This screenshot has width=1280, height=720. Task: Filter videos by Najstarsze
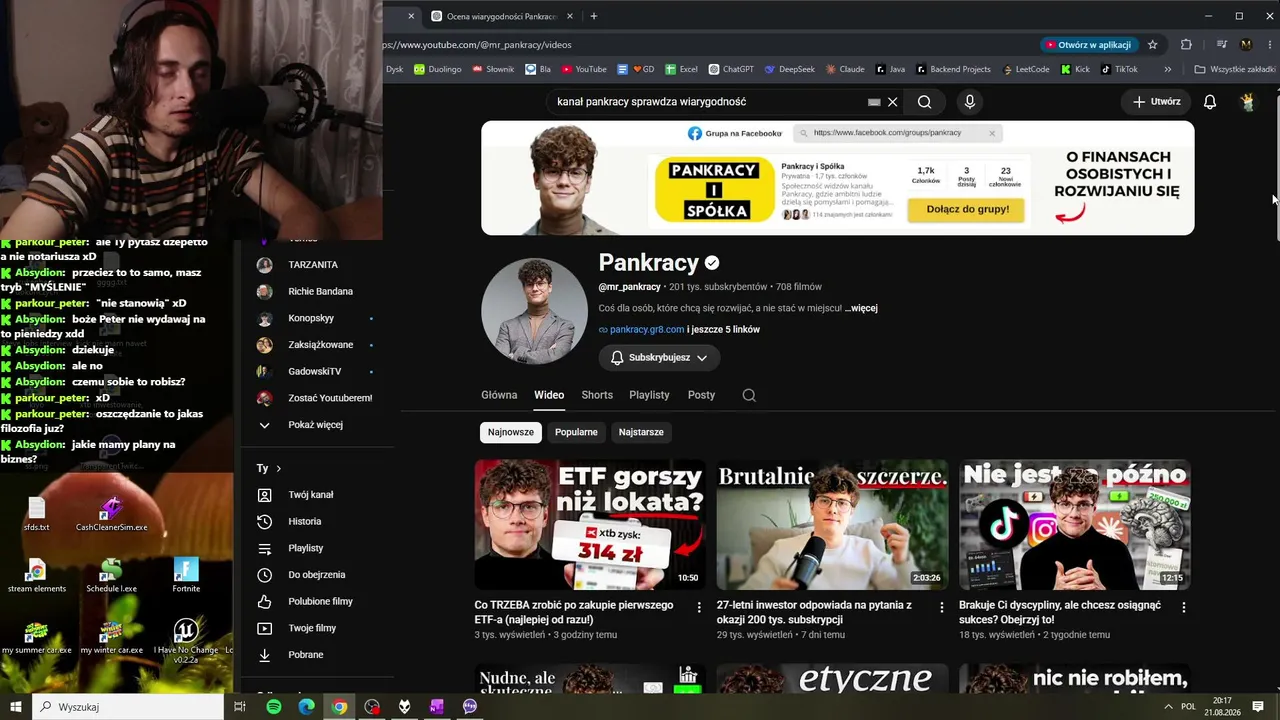641,432
